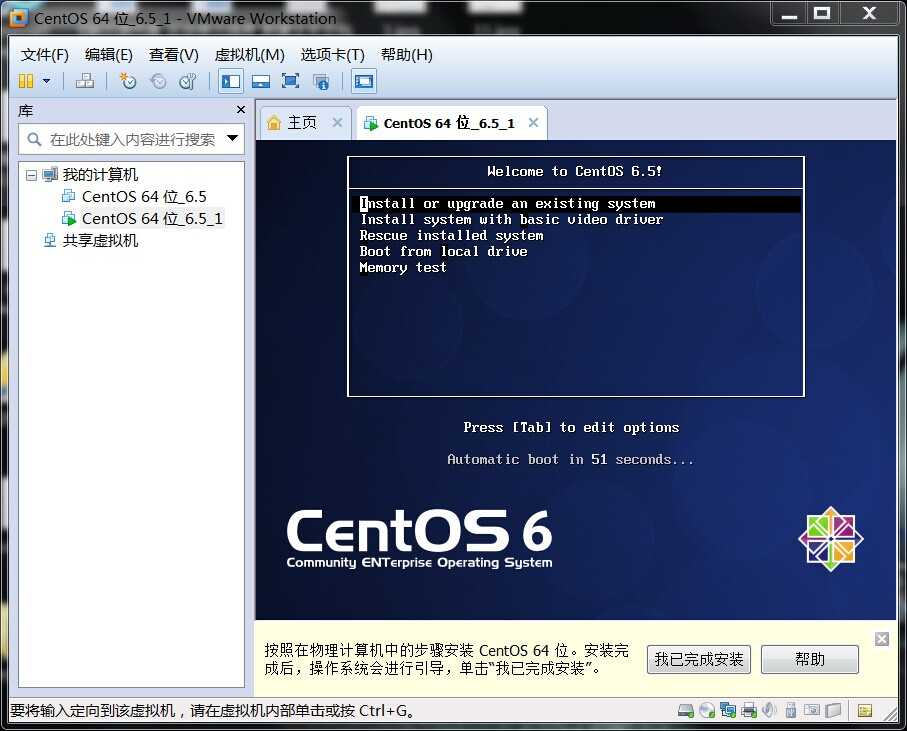Click the pause/suspend virtual machine icon
The image size is (907, 731).
coord(26,81)
